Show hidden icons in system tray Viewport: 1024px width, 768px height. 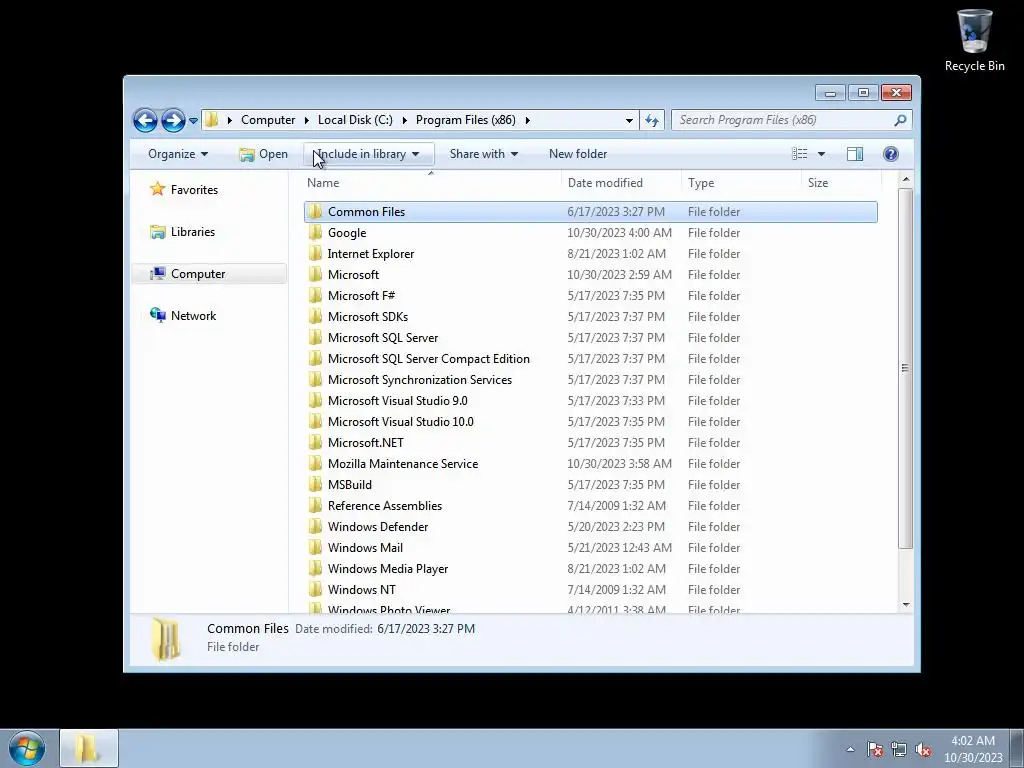tap(850, 749)
